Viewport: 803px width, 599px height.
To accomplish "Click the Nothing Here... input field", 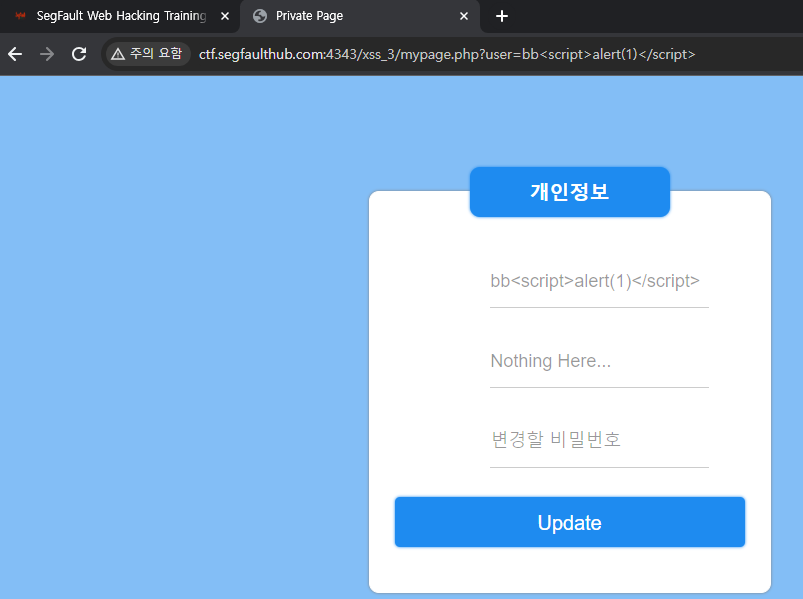I will [x=599, y=361].
